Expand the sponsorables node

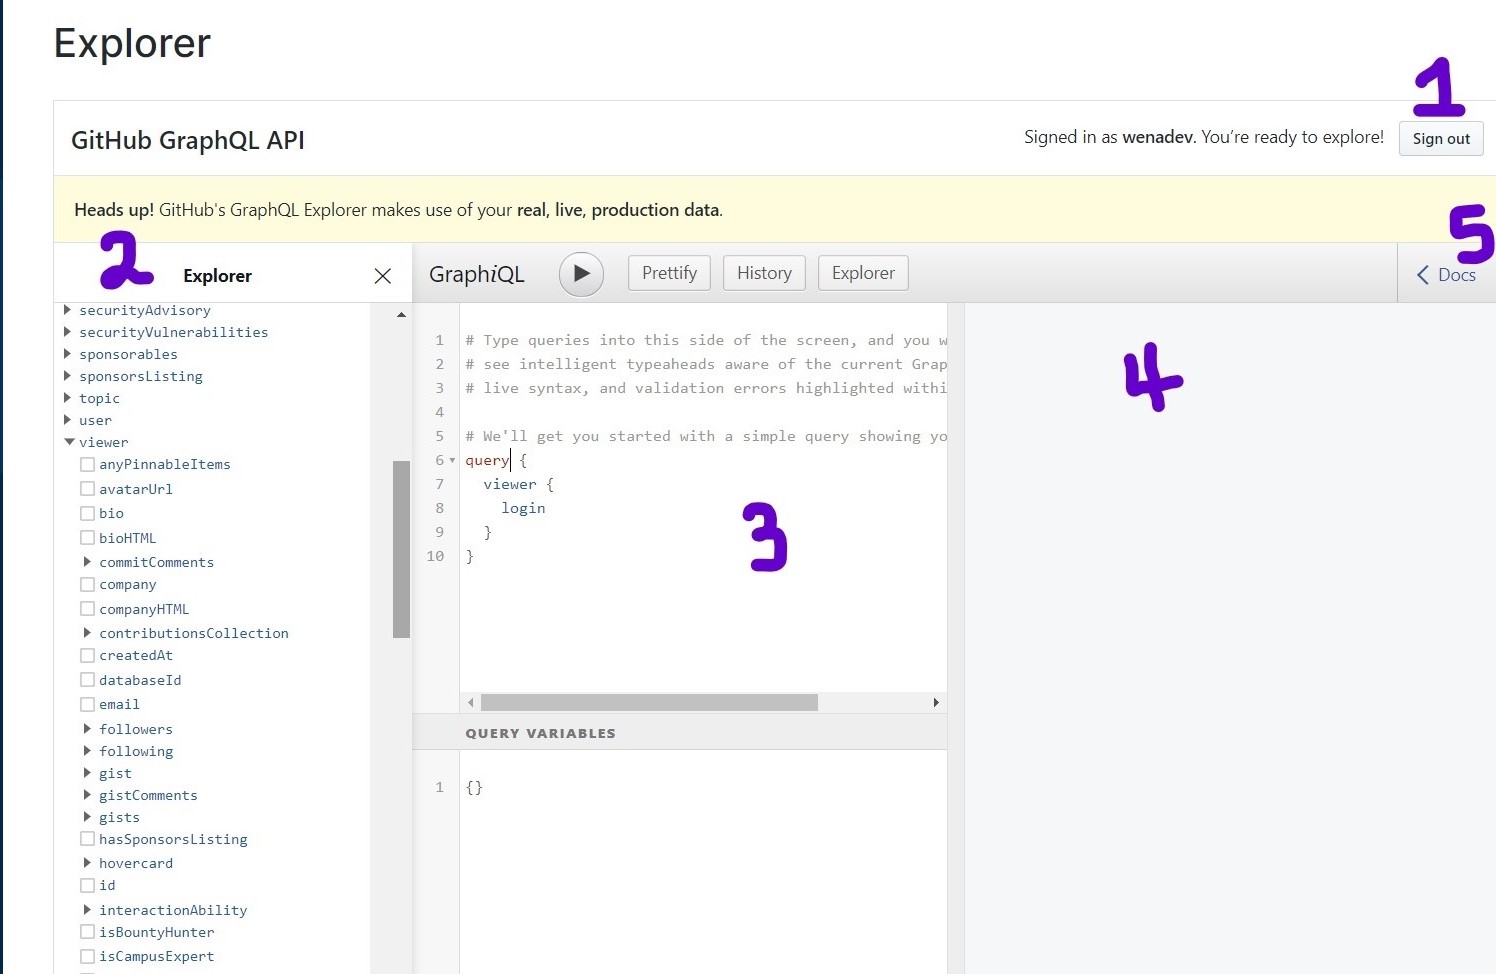[x=68, y=354]
